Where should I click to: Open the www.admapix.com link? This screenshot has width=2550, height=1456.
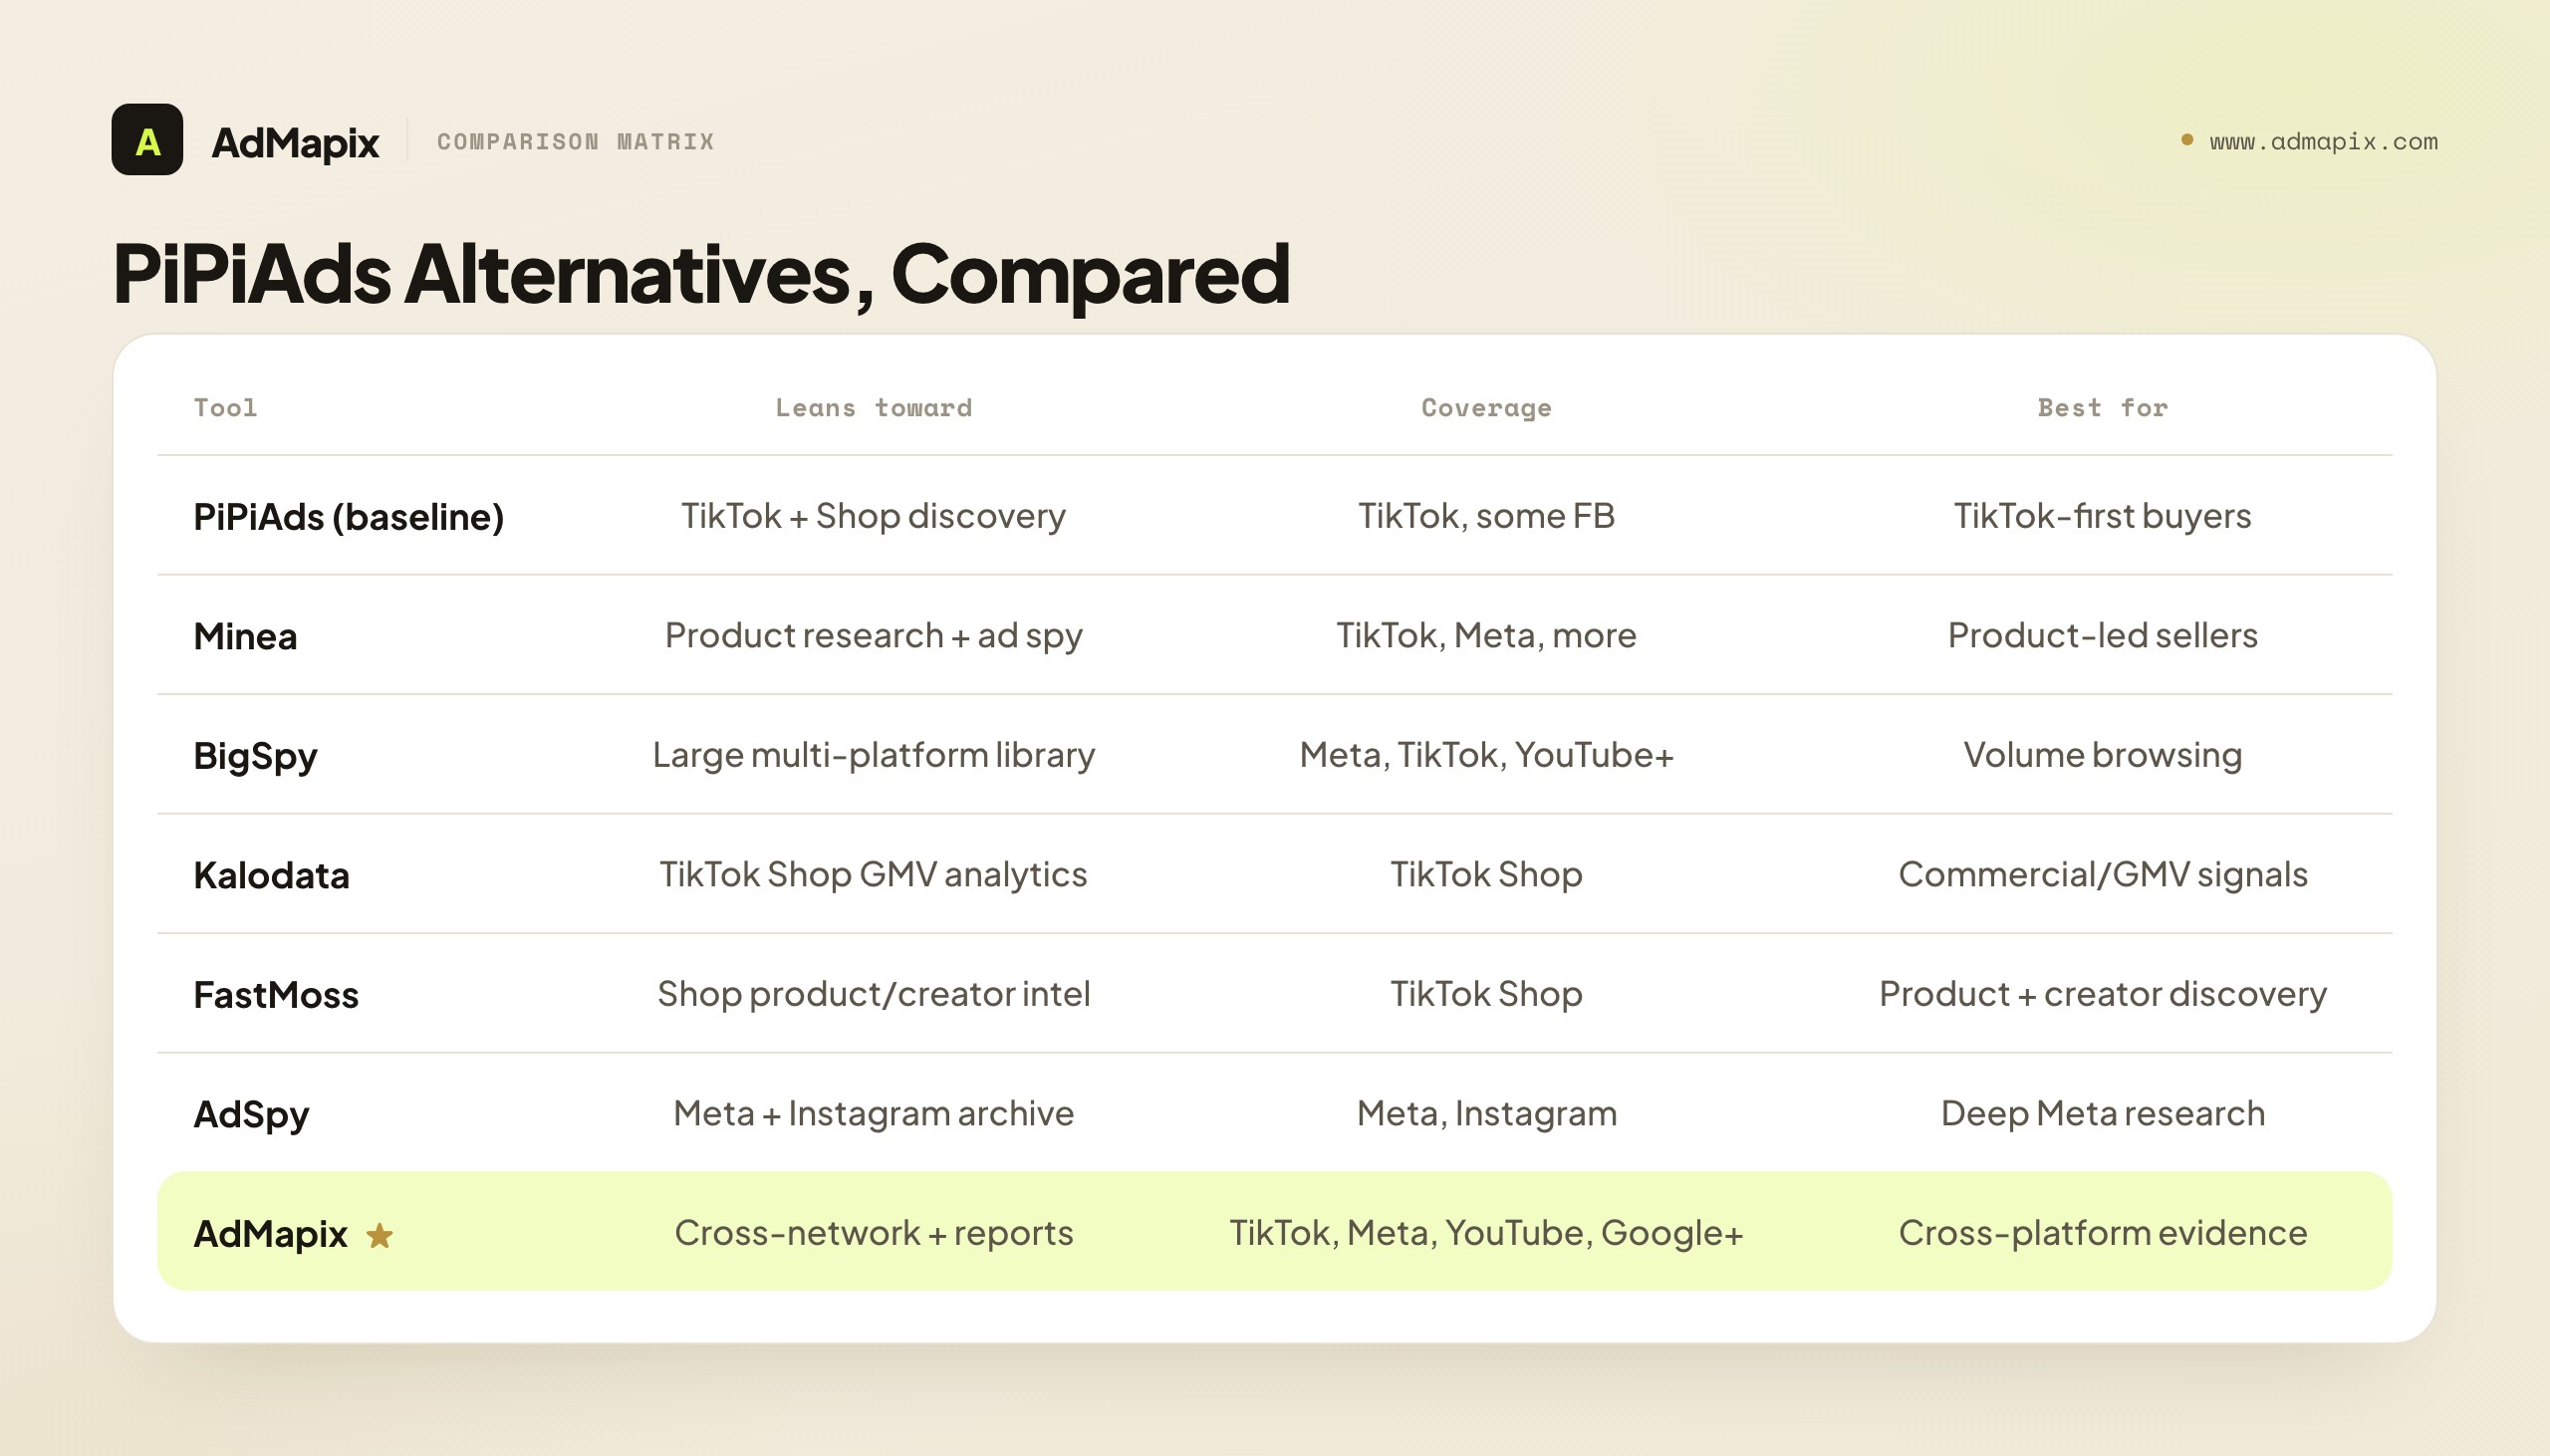click(2323, 141)
